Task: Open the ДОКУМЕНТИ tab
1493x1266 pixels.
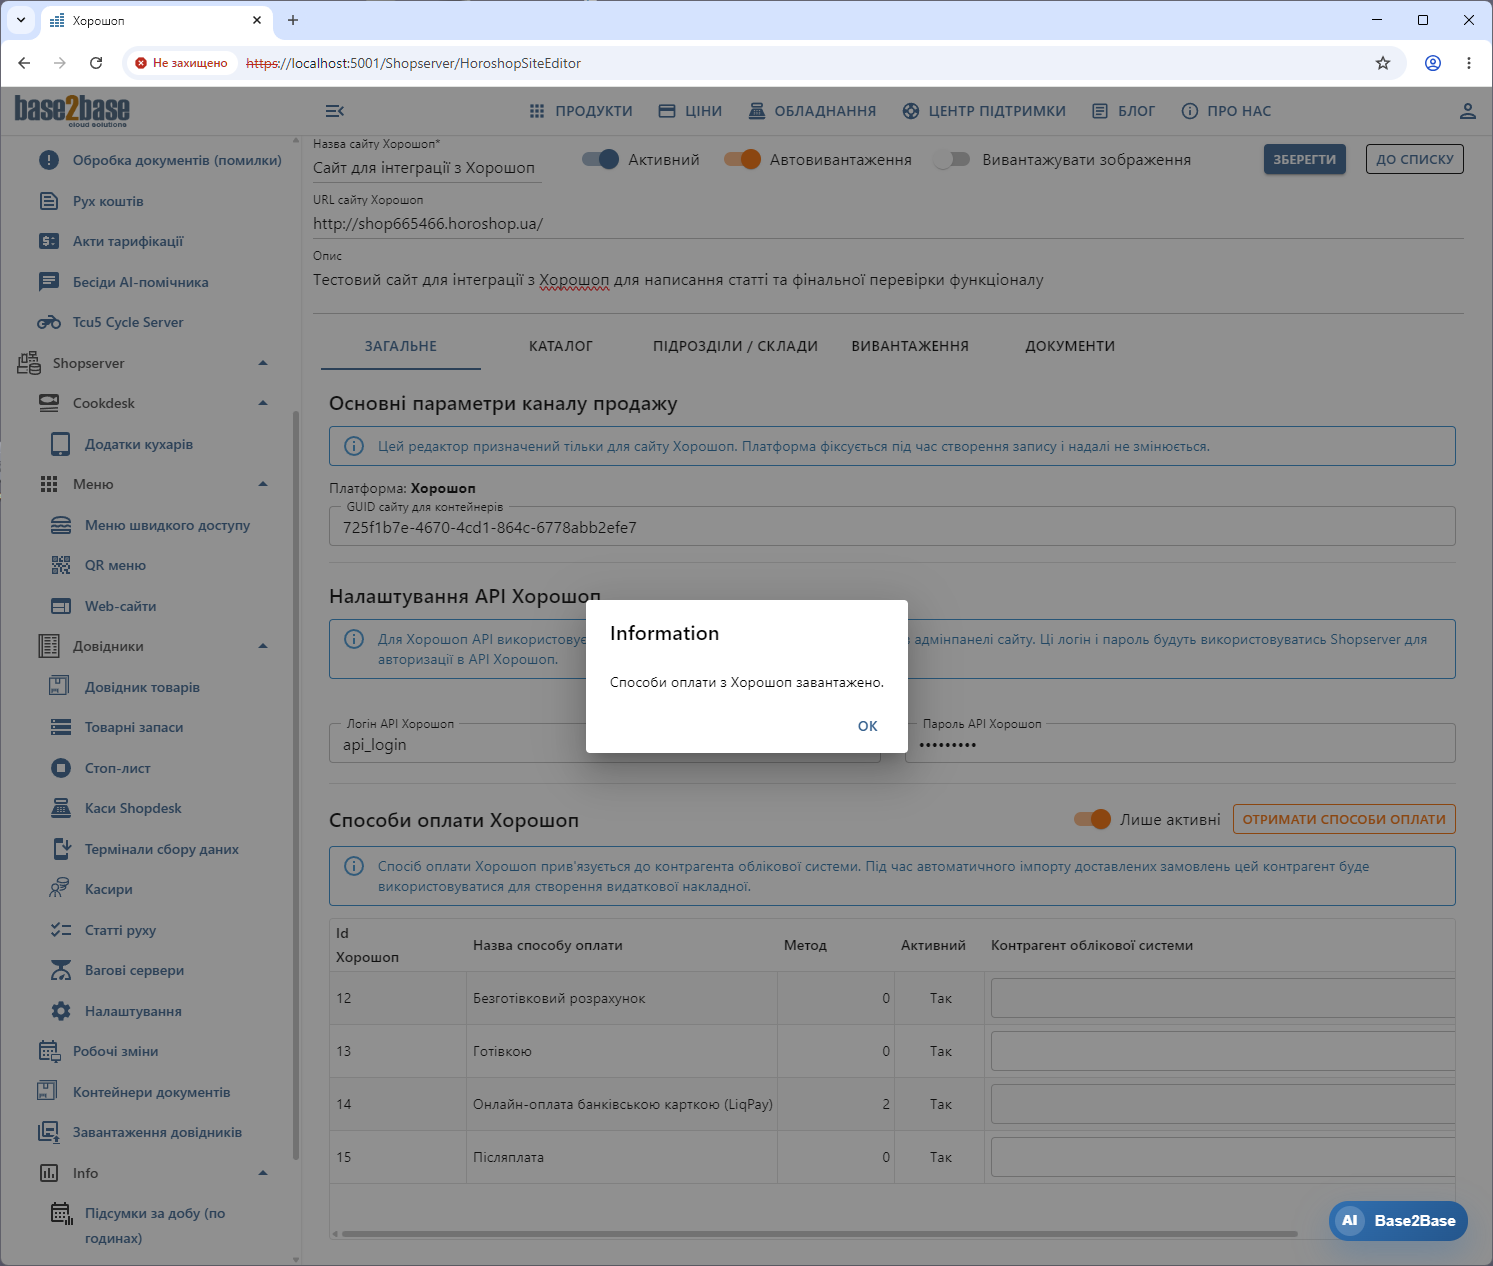Action: point(1070,346)
